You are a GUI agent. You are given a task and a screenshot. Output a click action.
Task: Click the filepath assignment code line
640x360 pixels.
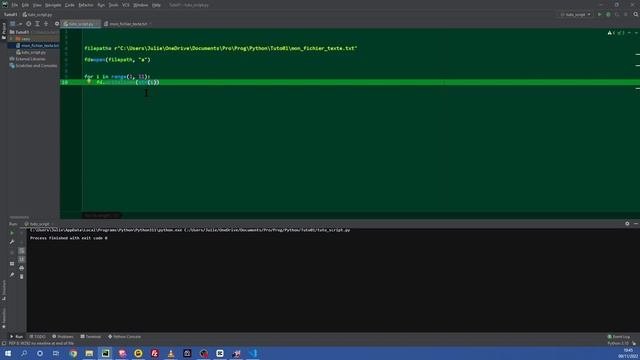tap(220, 48)
